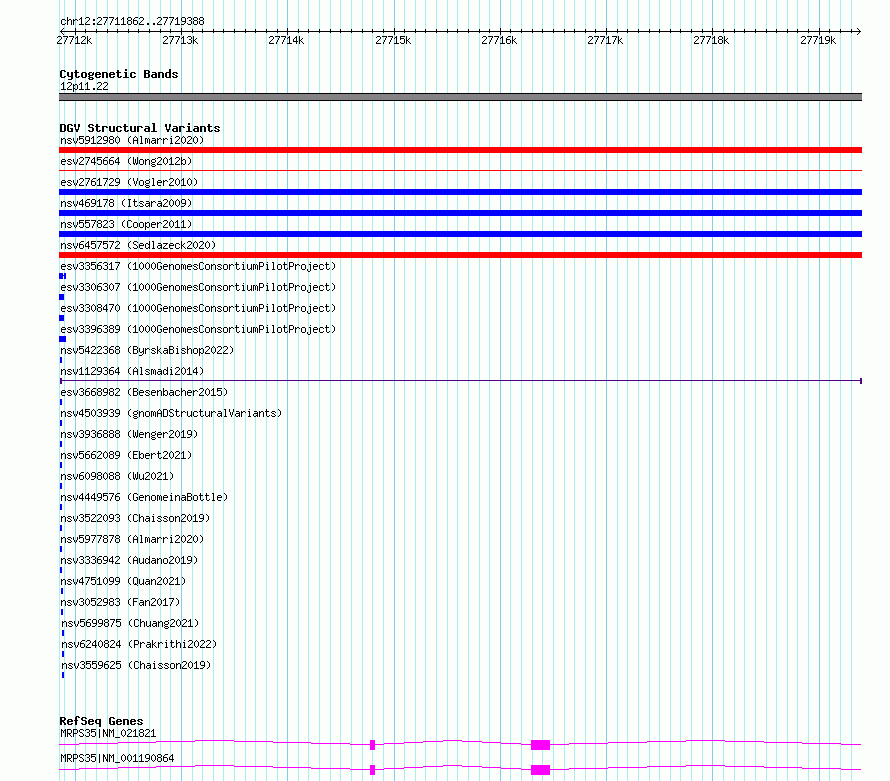Open nsv4503939 (gnomADStructuralVariants) entry

coord(171,413)
